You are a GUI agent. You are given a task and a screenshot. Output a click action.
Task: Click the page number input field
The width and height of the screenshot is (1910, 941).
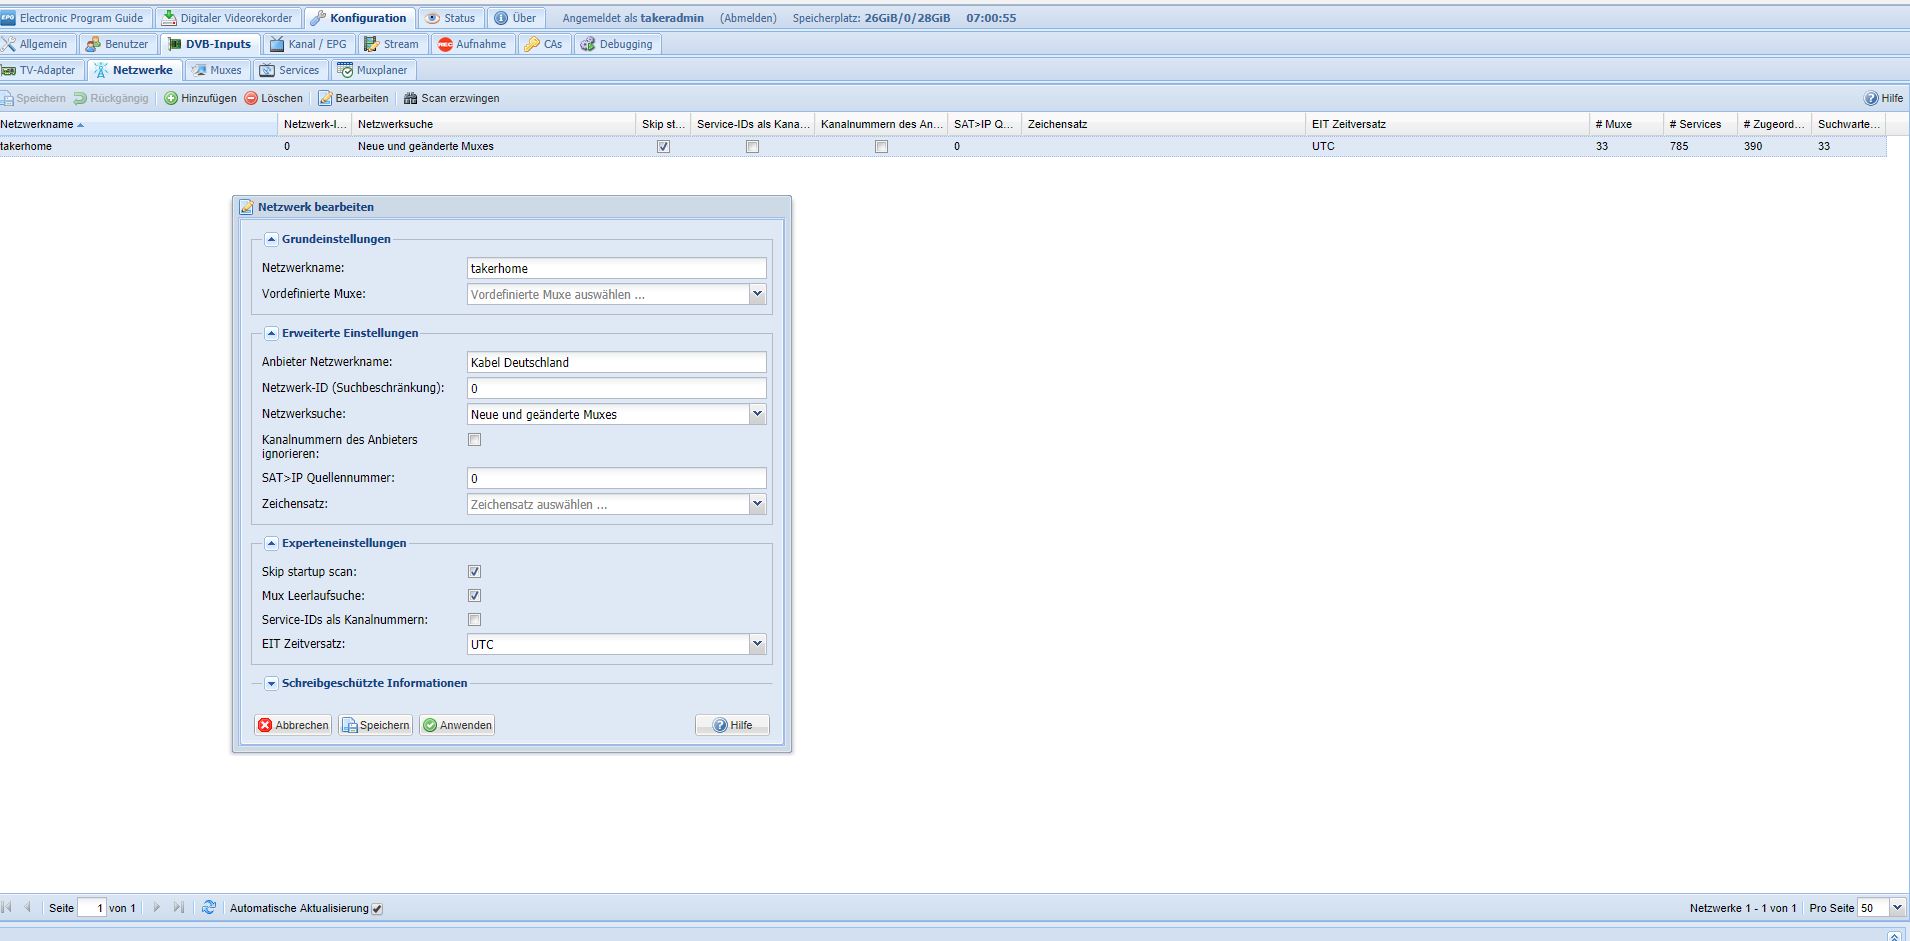92,908
